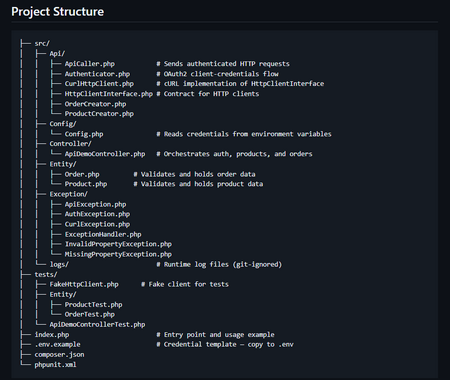
Task: Select 'CurlHttpClient.php' file name
Action: pyautogui.click(x=99, y=84)
